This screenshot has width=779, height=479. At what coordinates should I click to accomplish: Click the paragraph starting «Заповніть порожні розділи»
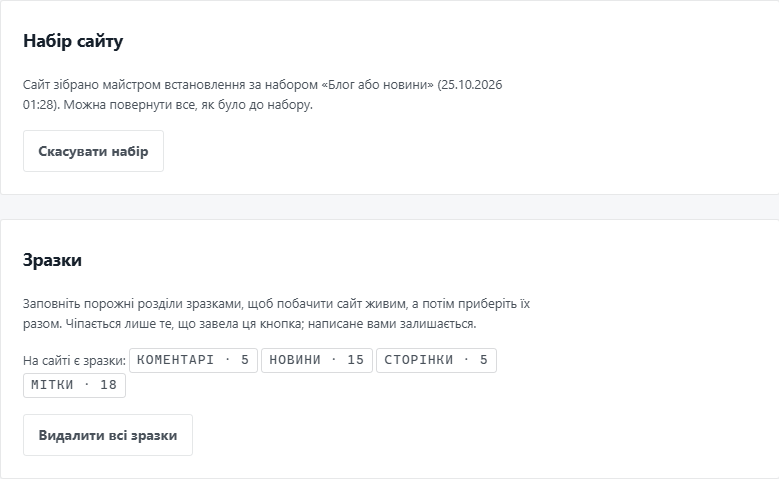click(276, 314)
